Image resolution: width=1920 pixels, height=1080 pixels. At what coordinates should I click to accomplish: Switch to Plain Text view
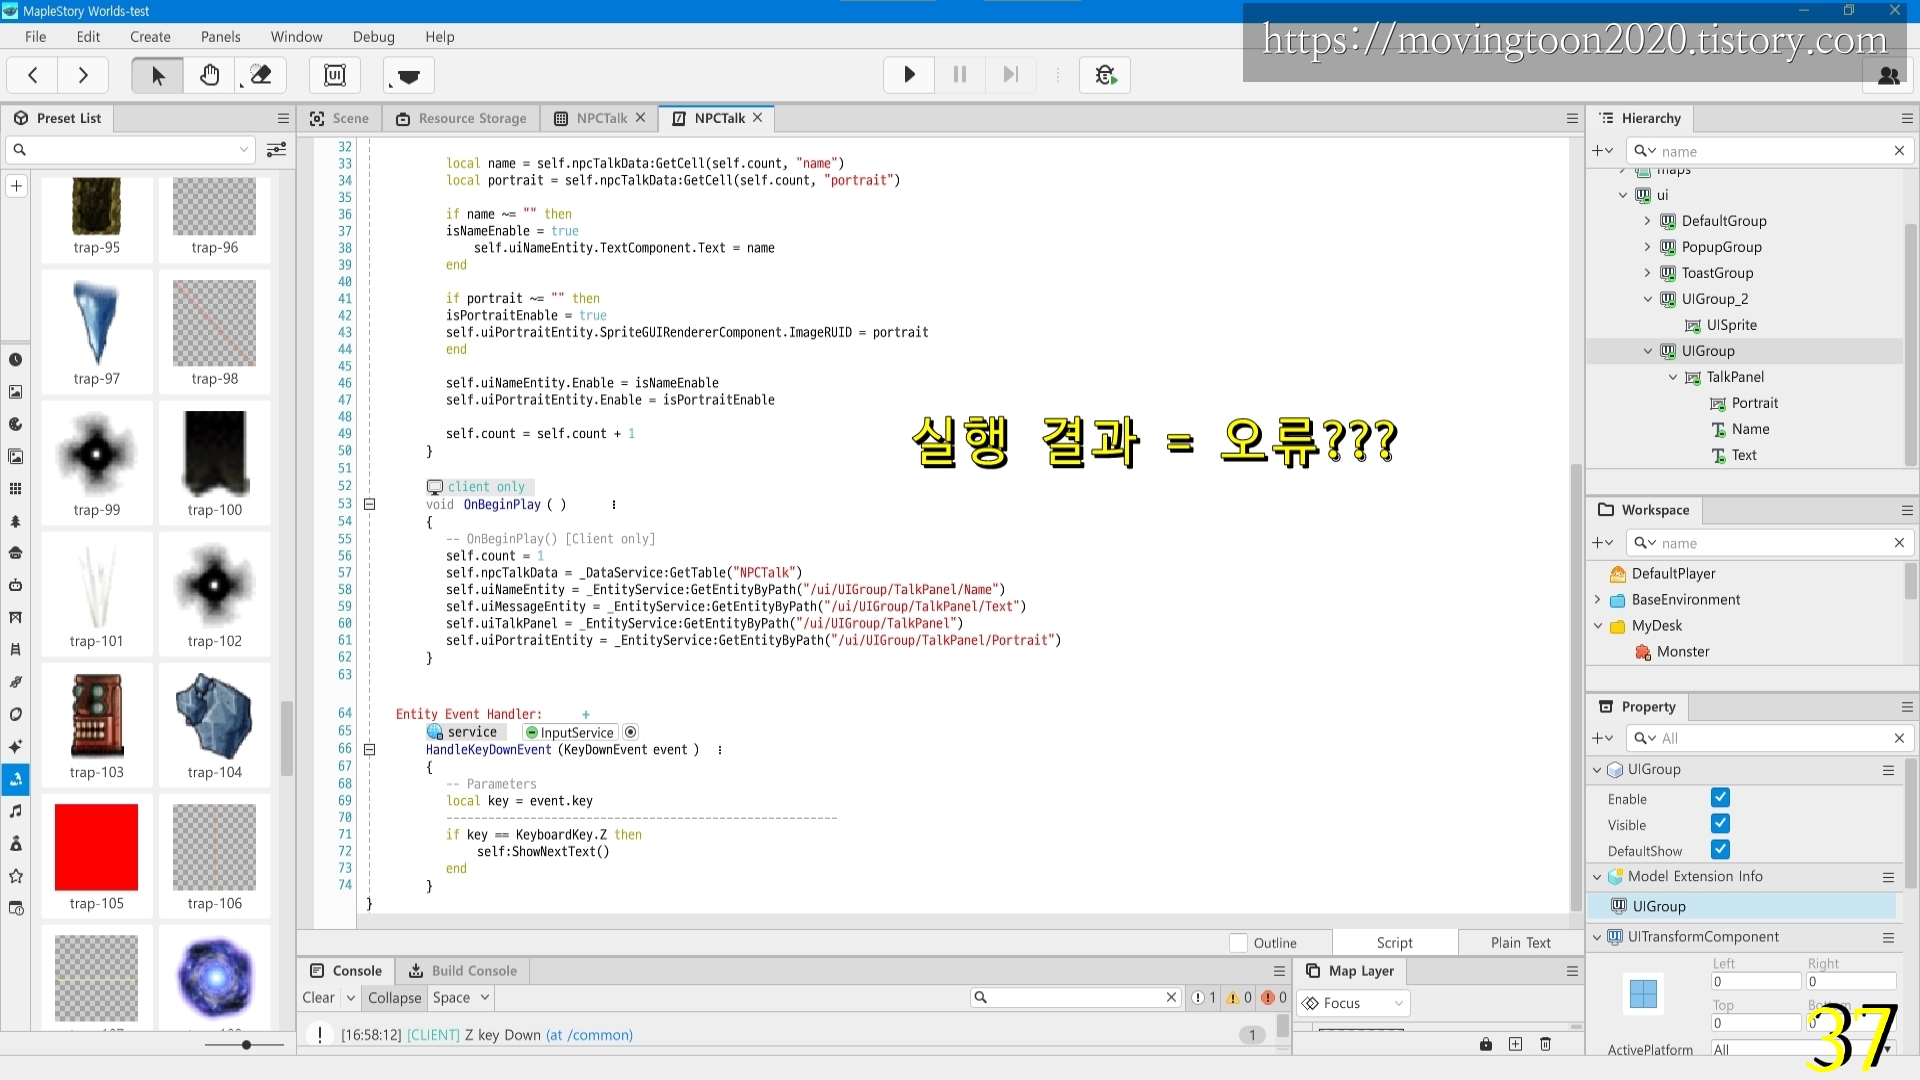point(1520,943)
